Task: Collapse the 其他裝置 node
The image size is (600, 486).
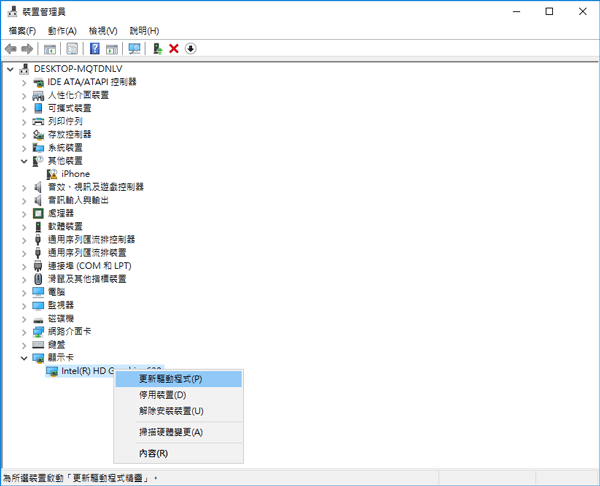Action: (x=24, y=161)
